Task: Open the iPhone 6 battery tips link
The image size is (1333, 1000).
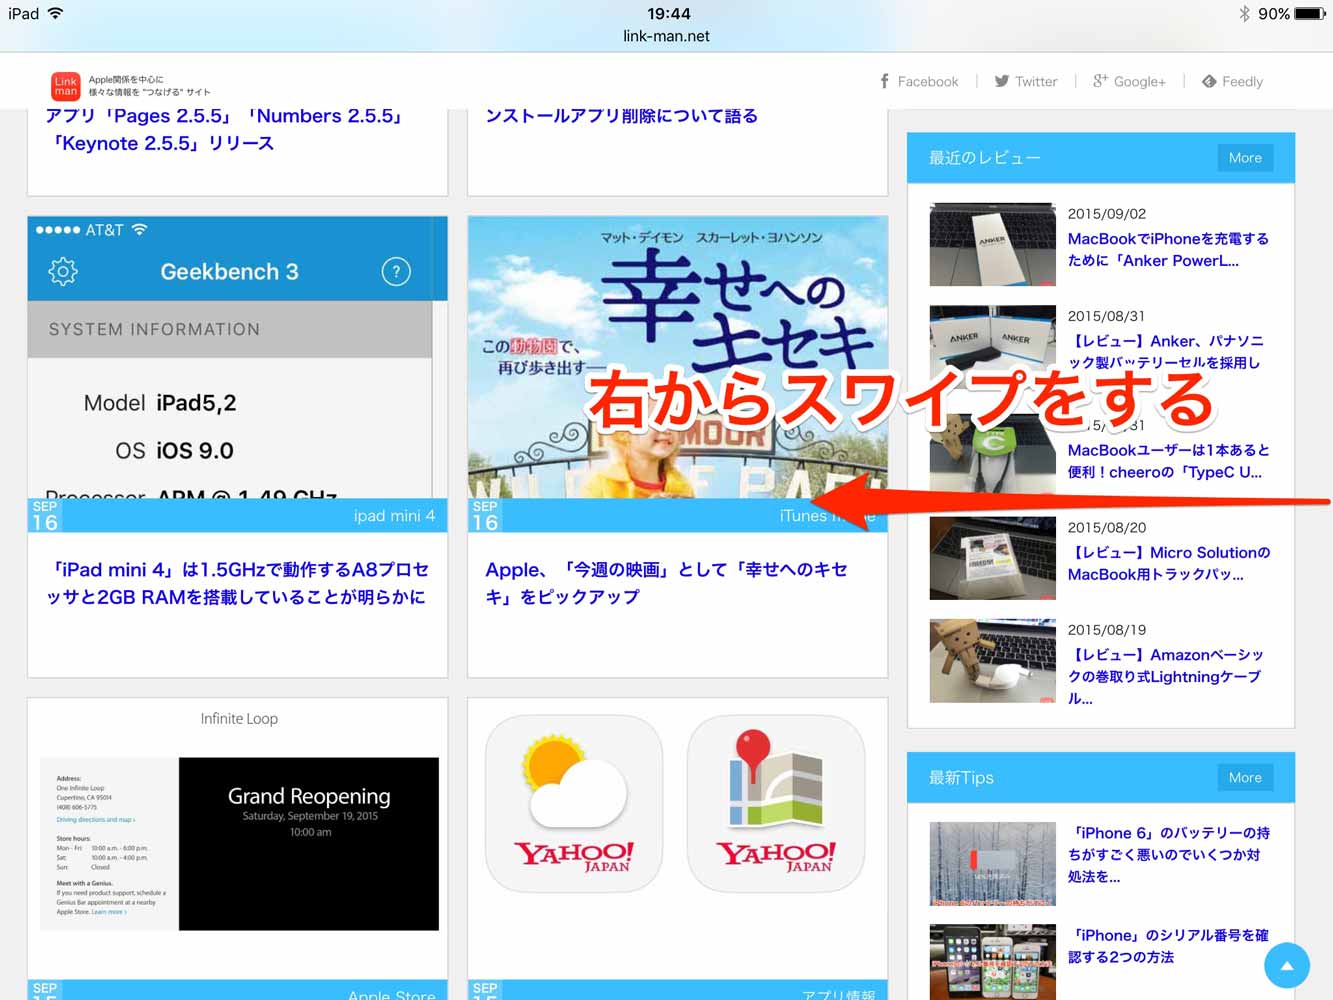Action: pos(1168,854)
